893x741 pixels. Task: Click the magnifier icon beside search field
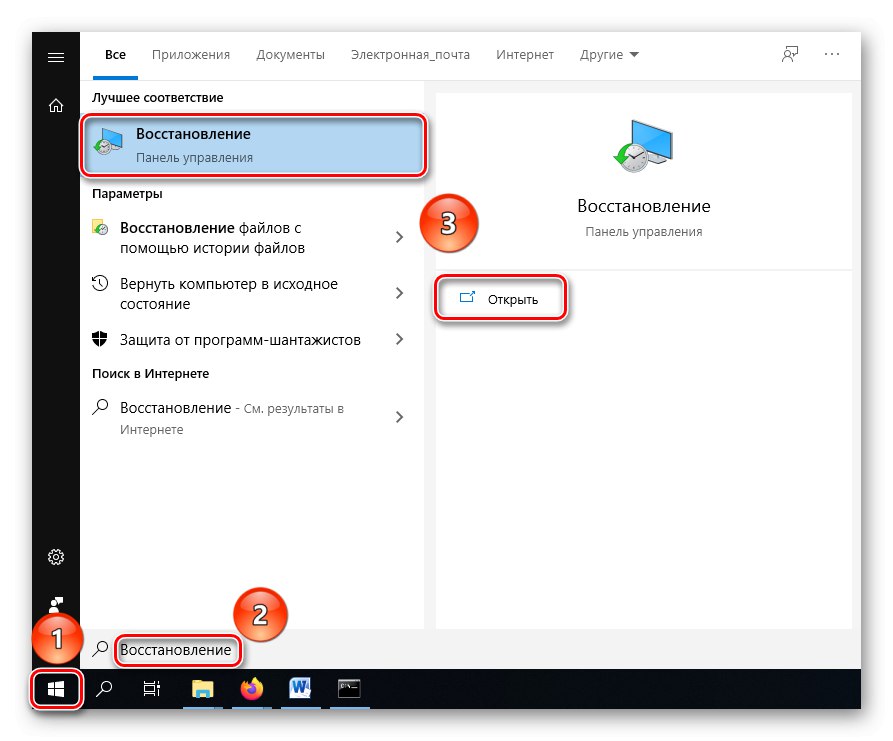tap(100, 649)
